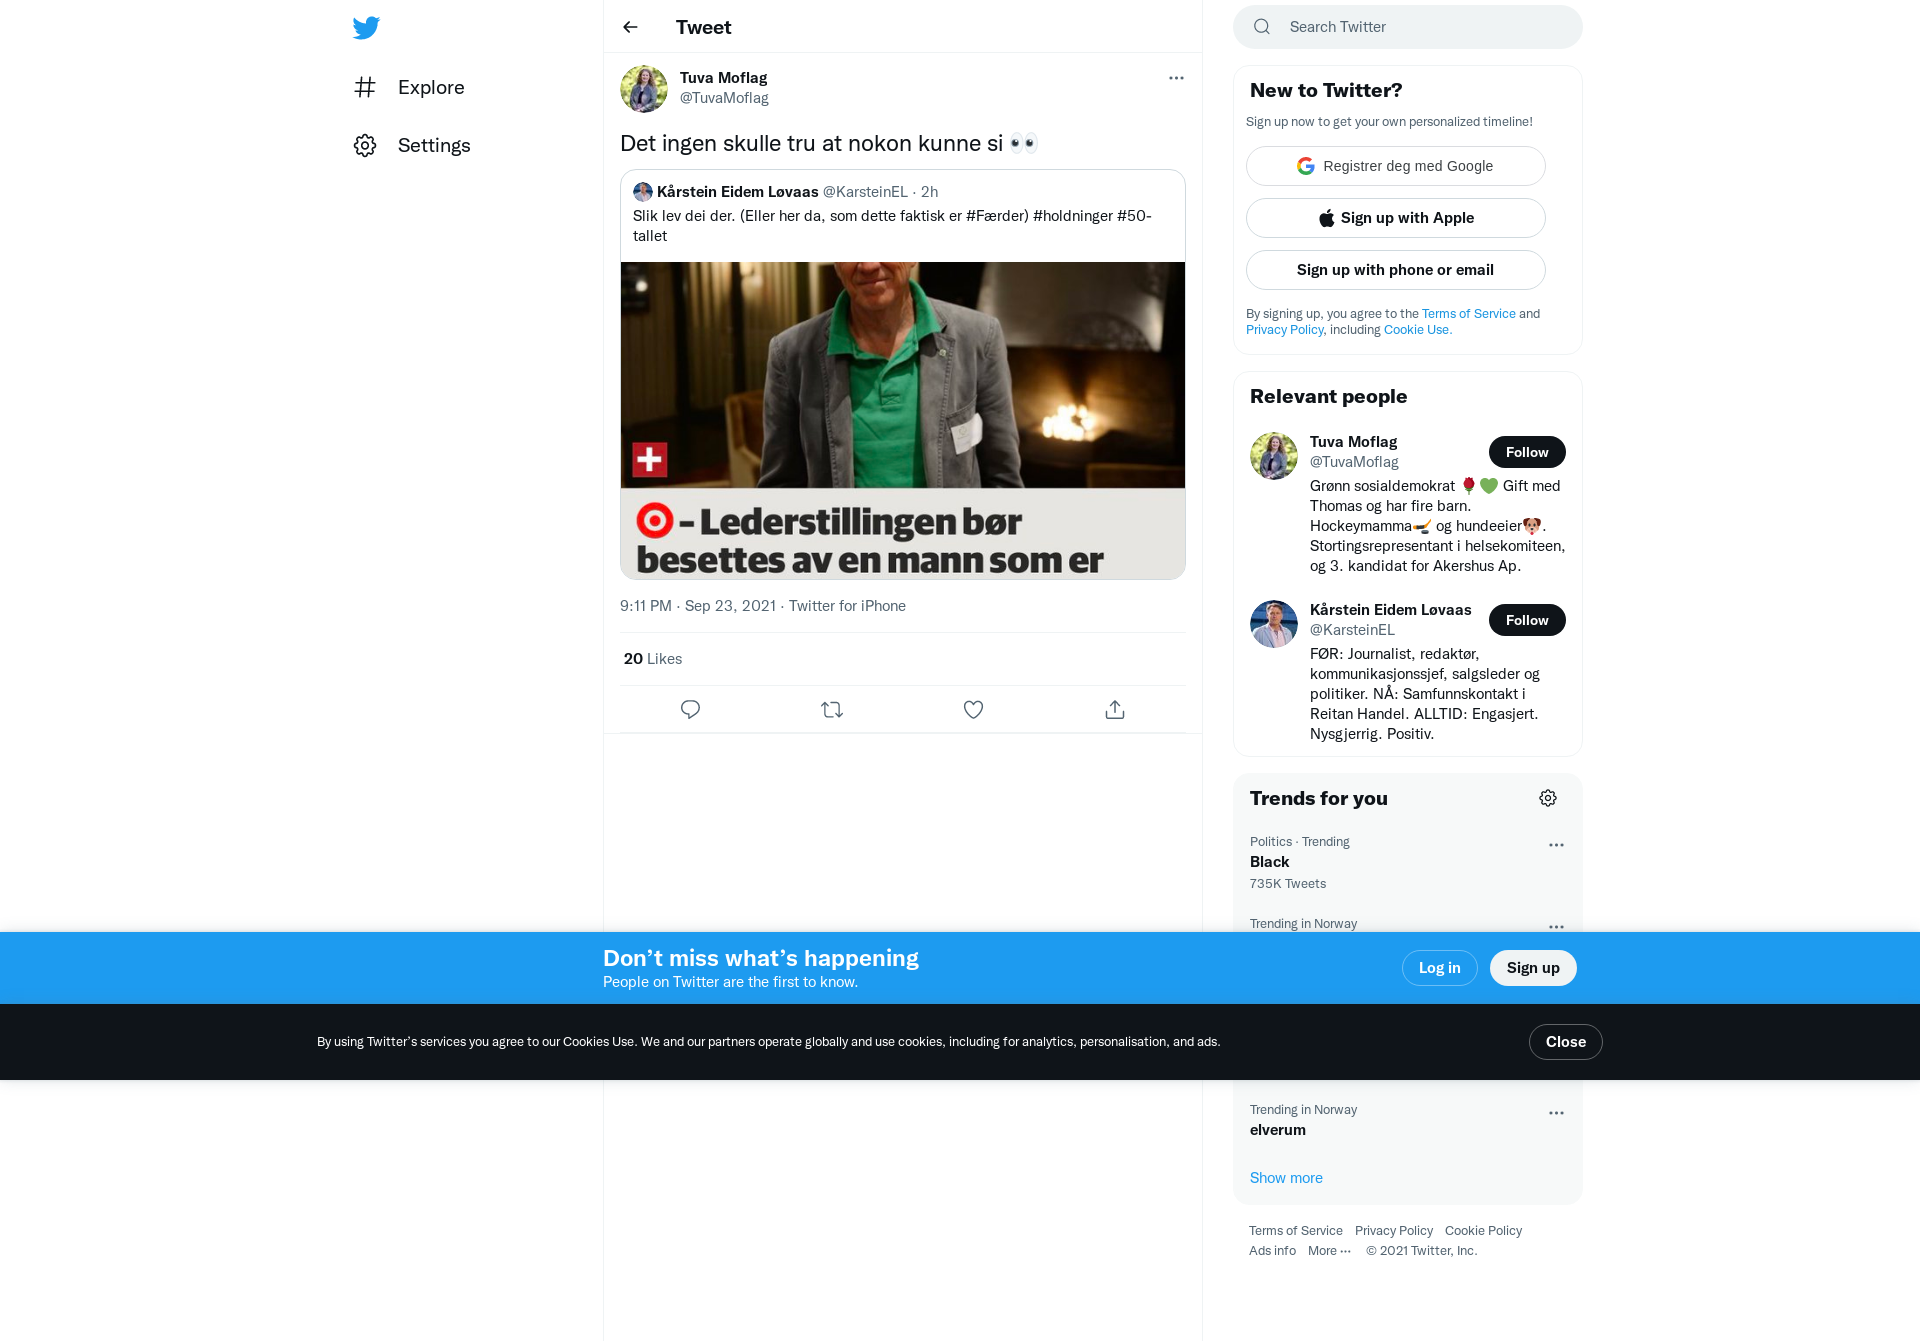Viewport: 1920px width, 1341px height.
Task: Open Settings from sidebar
Action: click(412, 145)
